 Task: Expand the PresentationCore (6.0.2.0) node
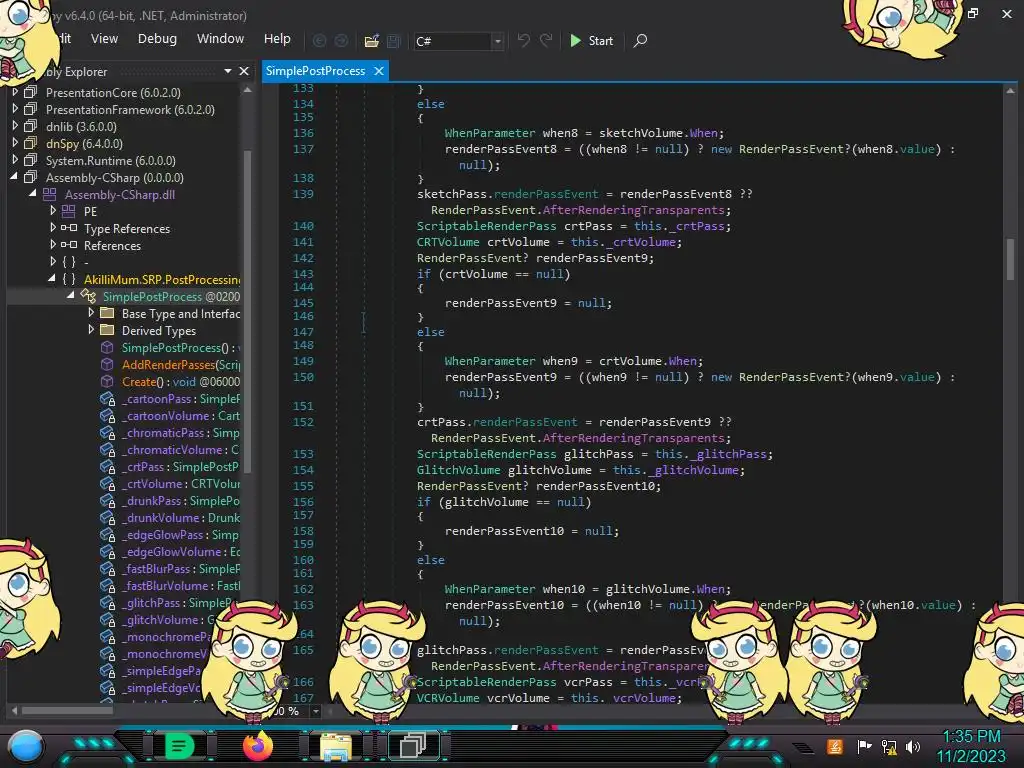[15, 92]
